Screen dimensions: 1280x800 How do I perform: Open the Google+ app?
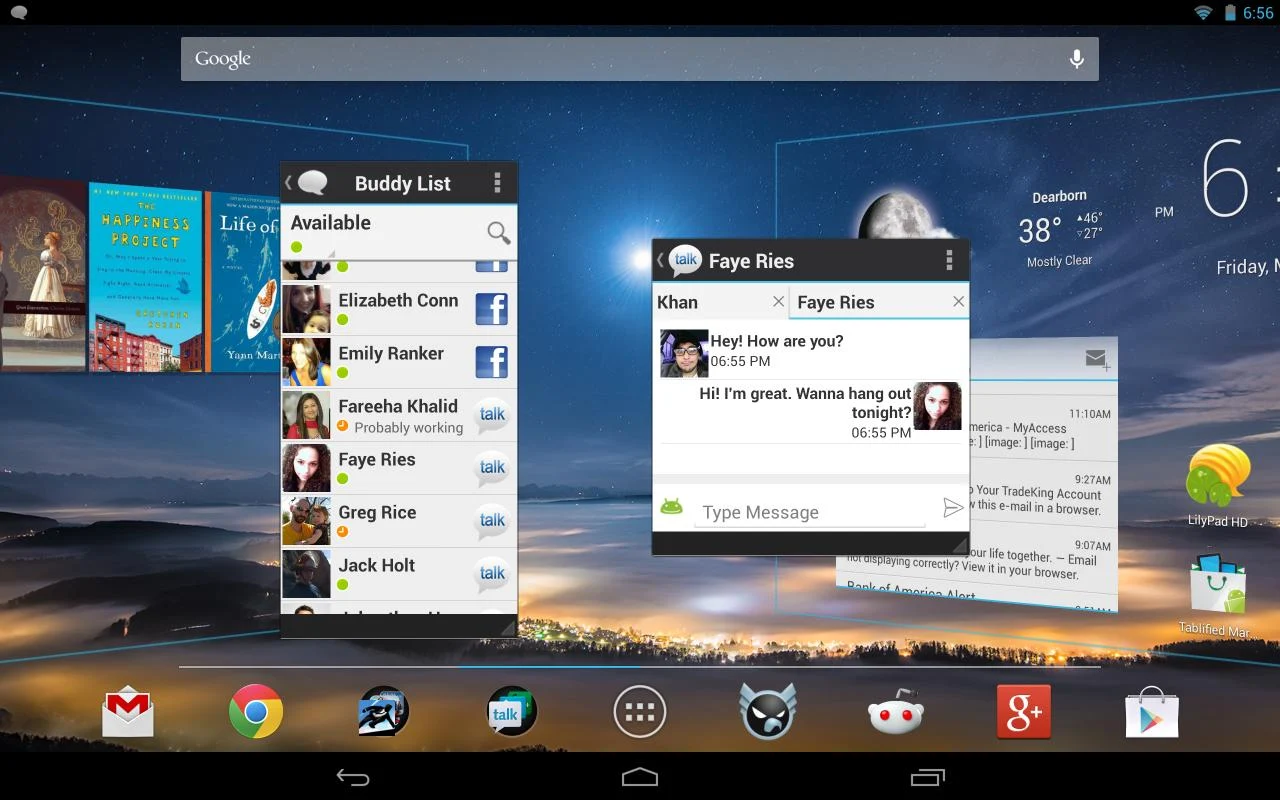tap(1024, 712)
